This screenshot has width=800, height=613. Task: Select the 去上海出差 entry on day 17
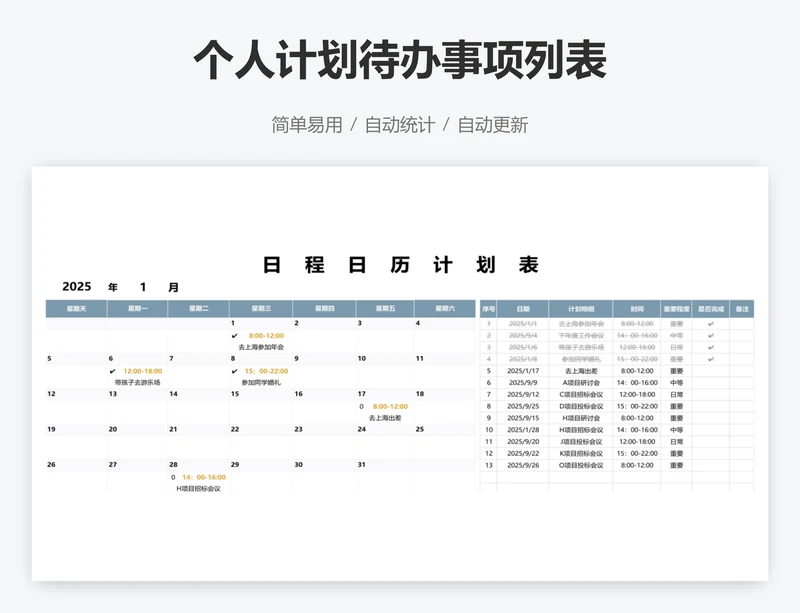pos(383,418)
